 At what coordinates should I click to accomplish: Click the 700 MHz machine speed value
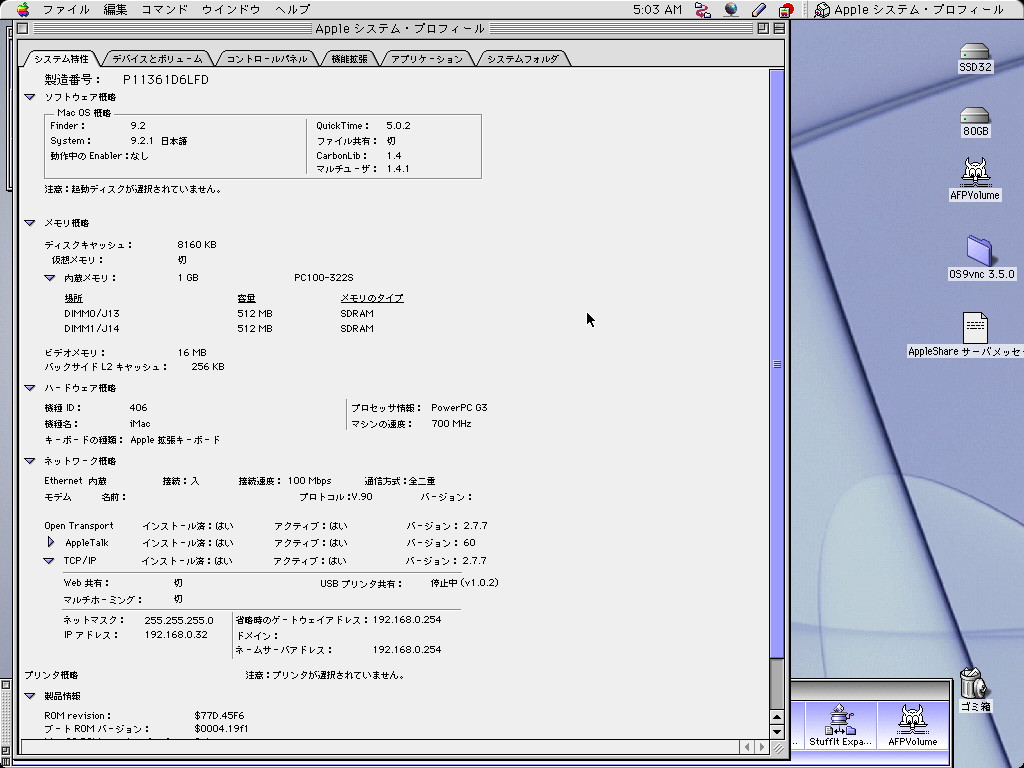pos(451,424)
